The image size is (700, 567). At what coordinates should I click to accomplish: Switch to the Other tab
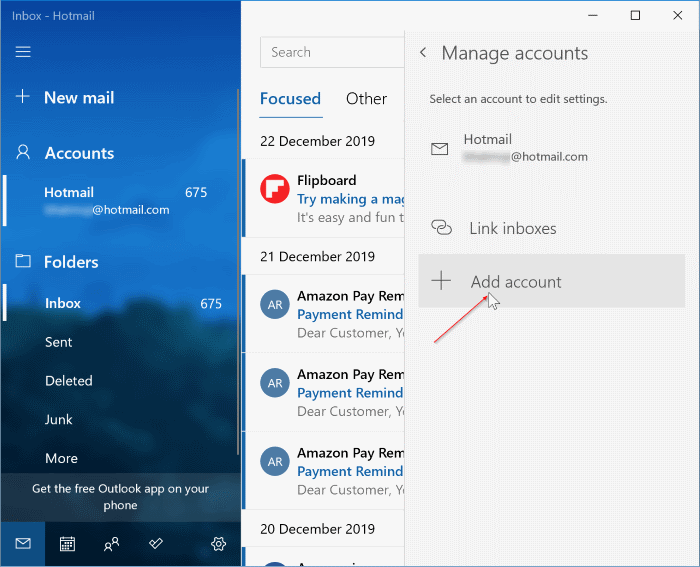tap(366, 99)
